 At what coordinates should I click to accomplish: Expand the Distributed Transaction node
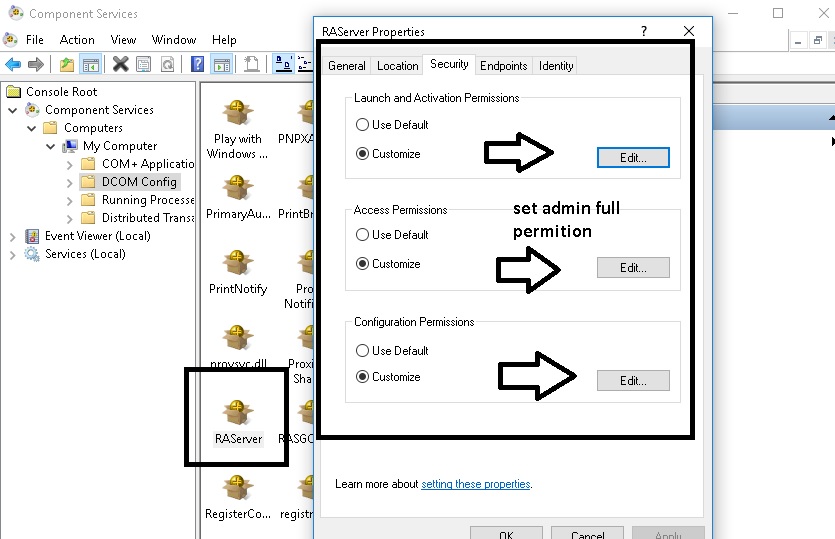(70, 219)
